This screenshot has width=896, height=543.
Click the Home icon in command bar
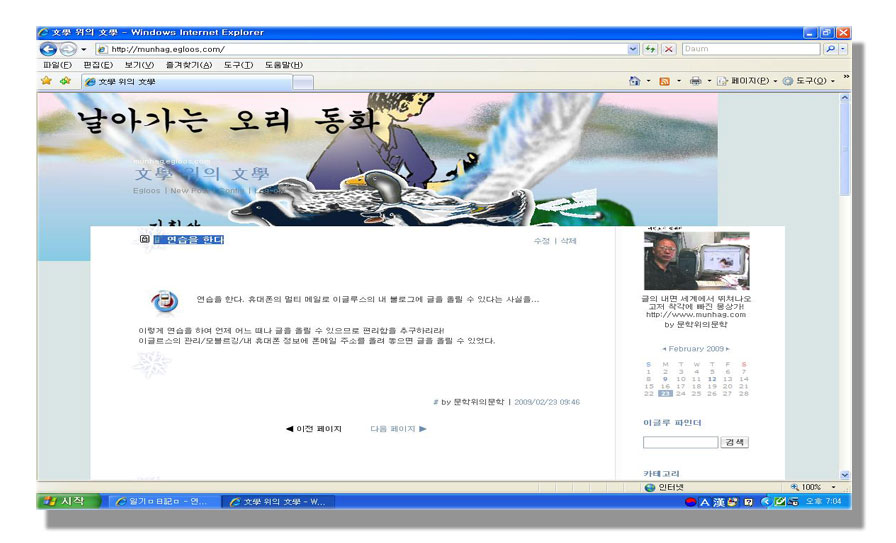coord(634,81)
